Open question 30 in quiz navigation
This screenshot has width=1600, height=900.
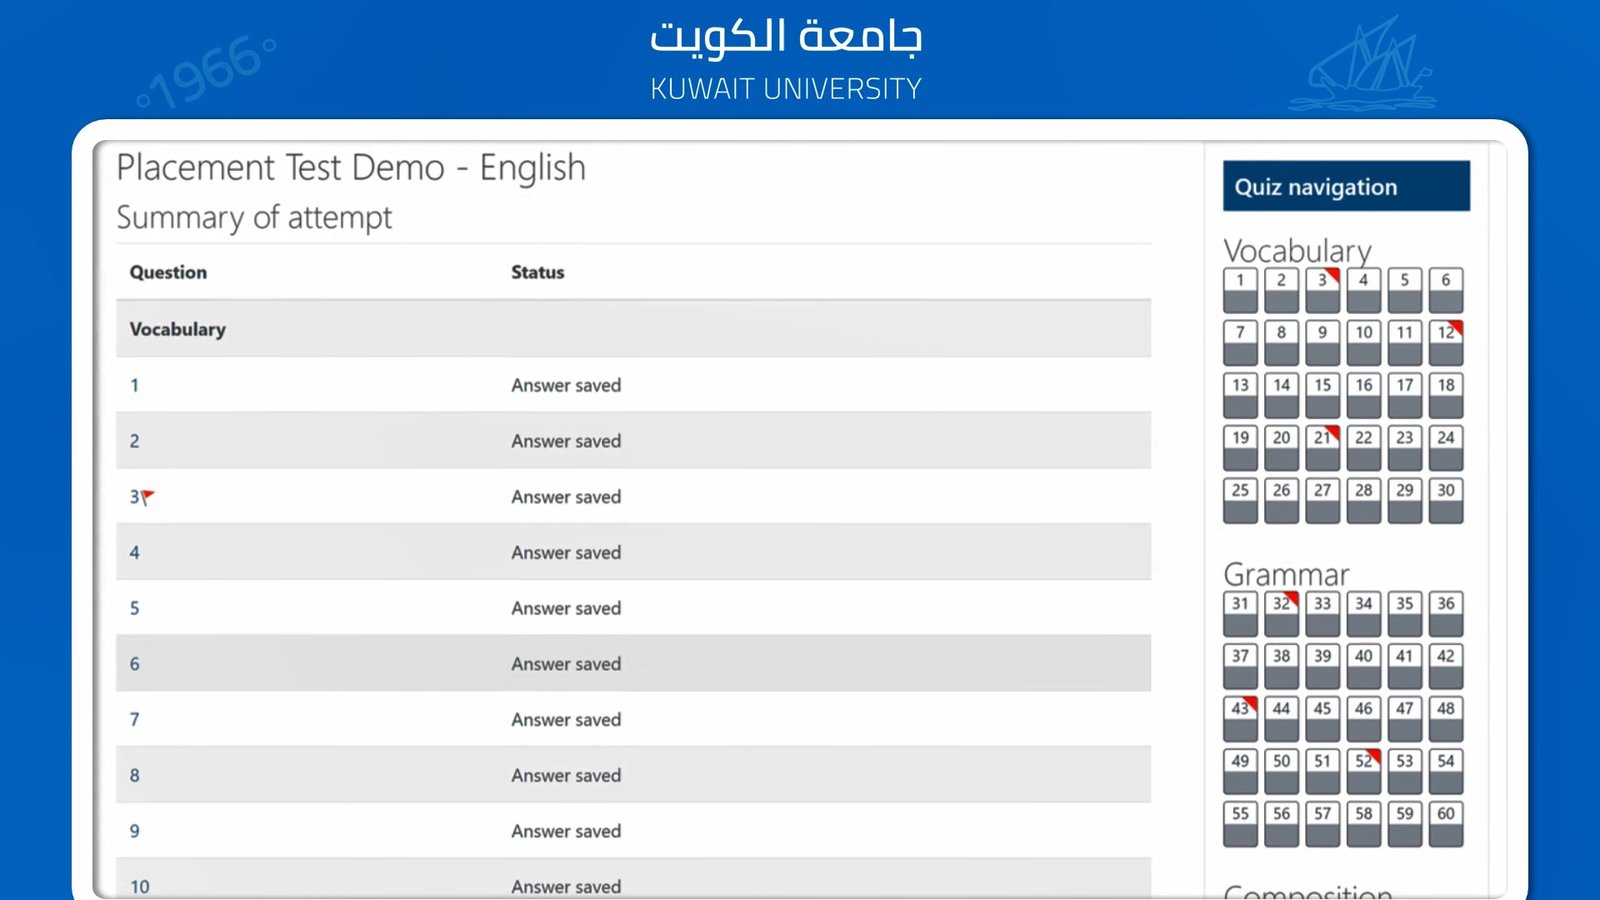coord(1446,501)
